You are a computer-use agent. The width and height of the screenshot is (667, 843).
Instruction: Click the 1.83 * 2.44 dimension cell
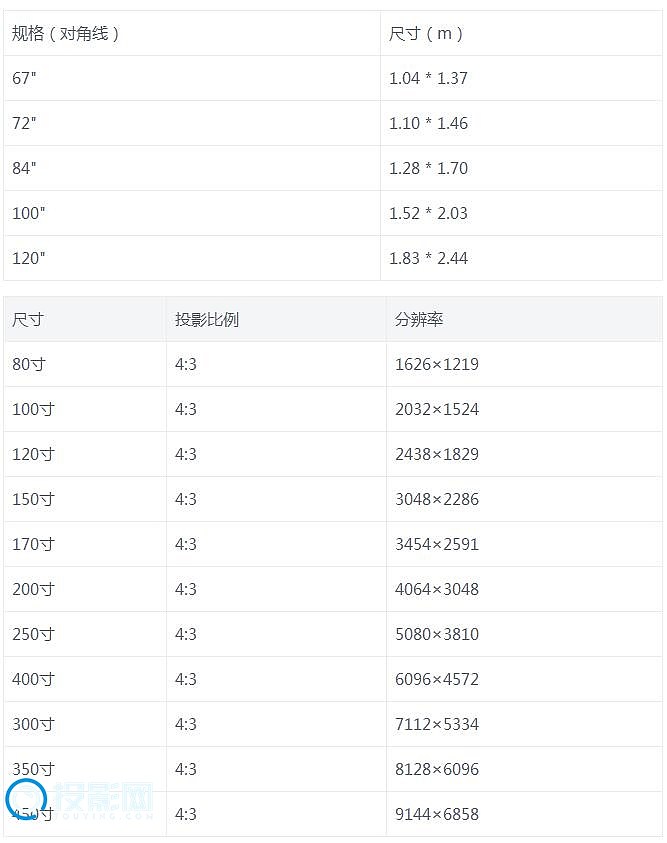[428, 258]
